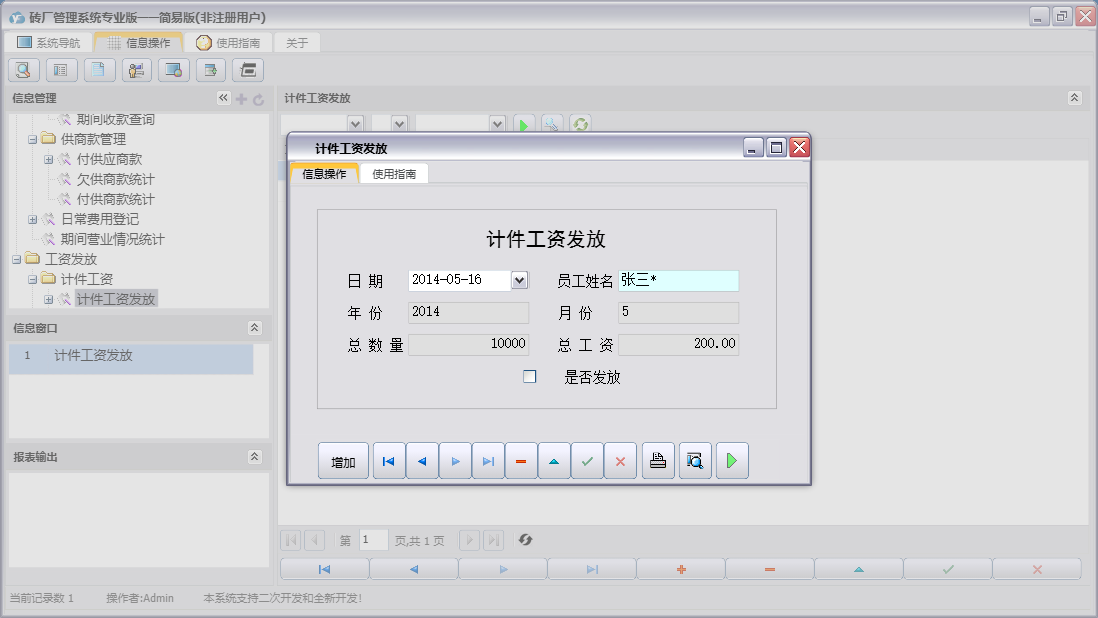
Task: Click the green run arrow in the dialog
Action: click(x=731, y=460)
